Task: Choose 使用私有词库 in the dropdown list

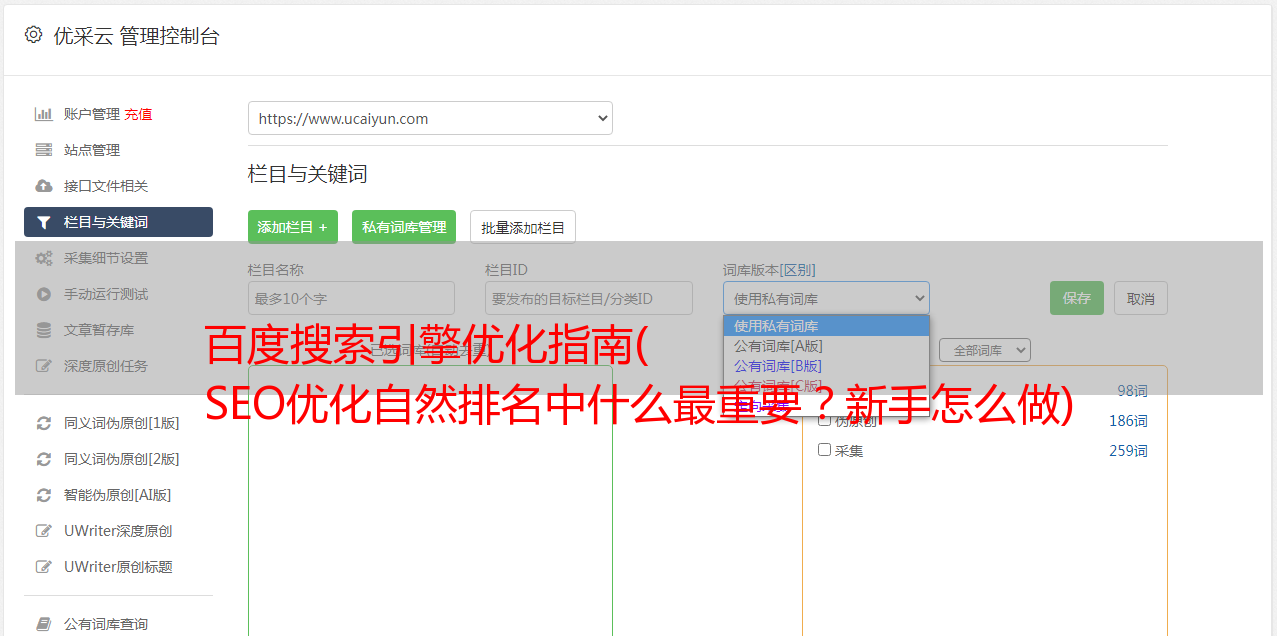Action: 826,326
